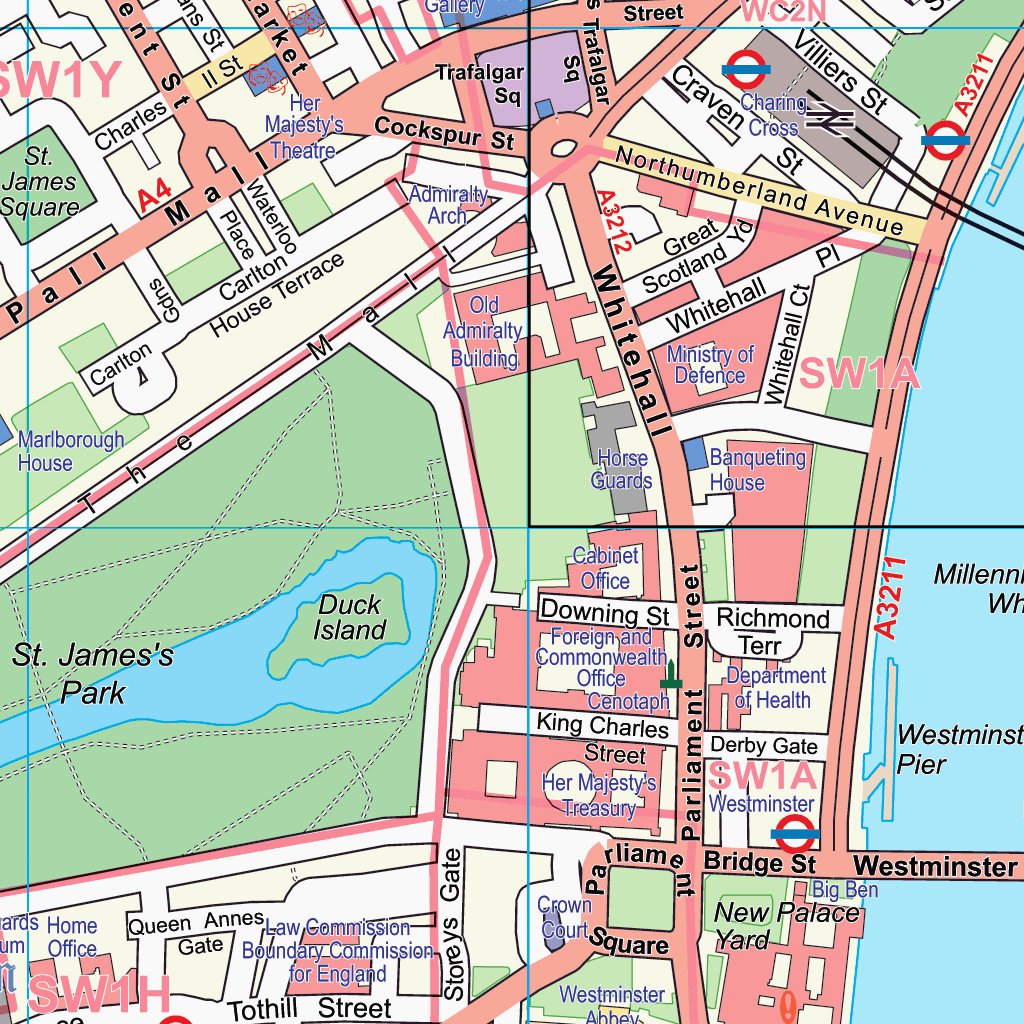Click the Charing Cross Underground roundel

[x=744, y=70]
